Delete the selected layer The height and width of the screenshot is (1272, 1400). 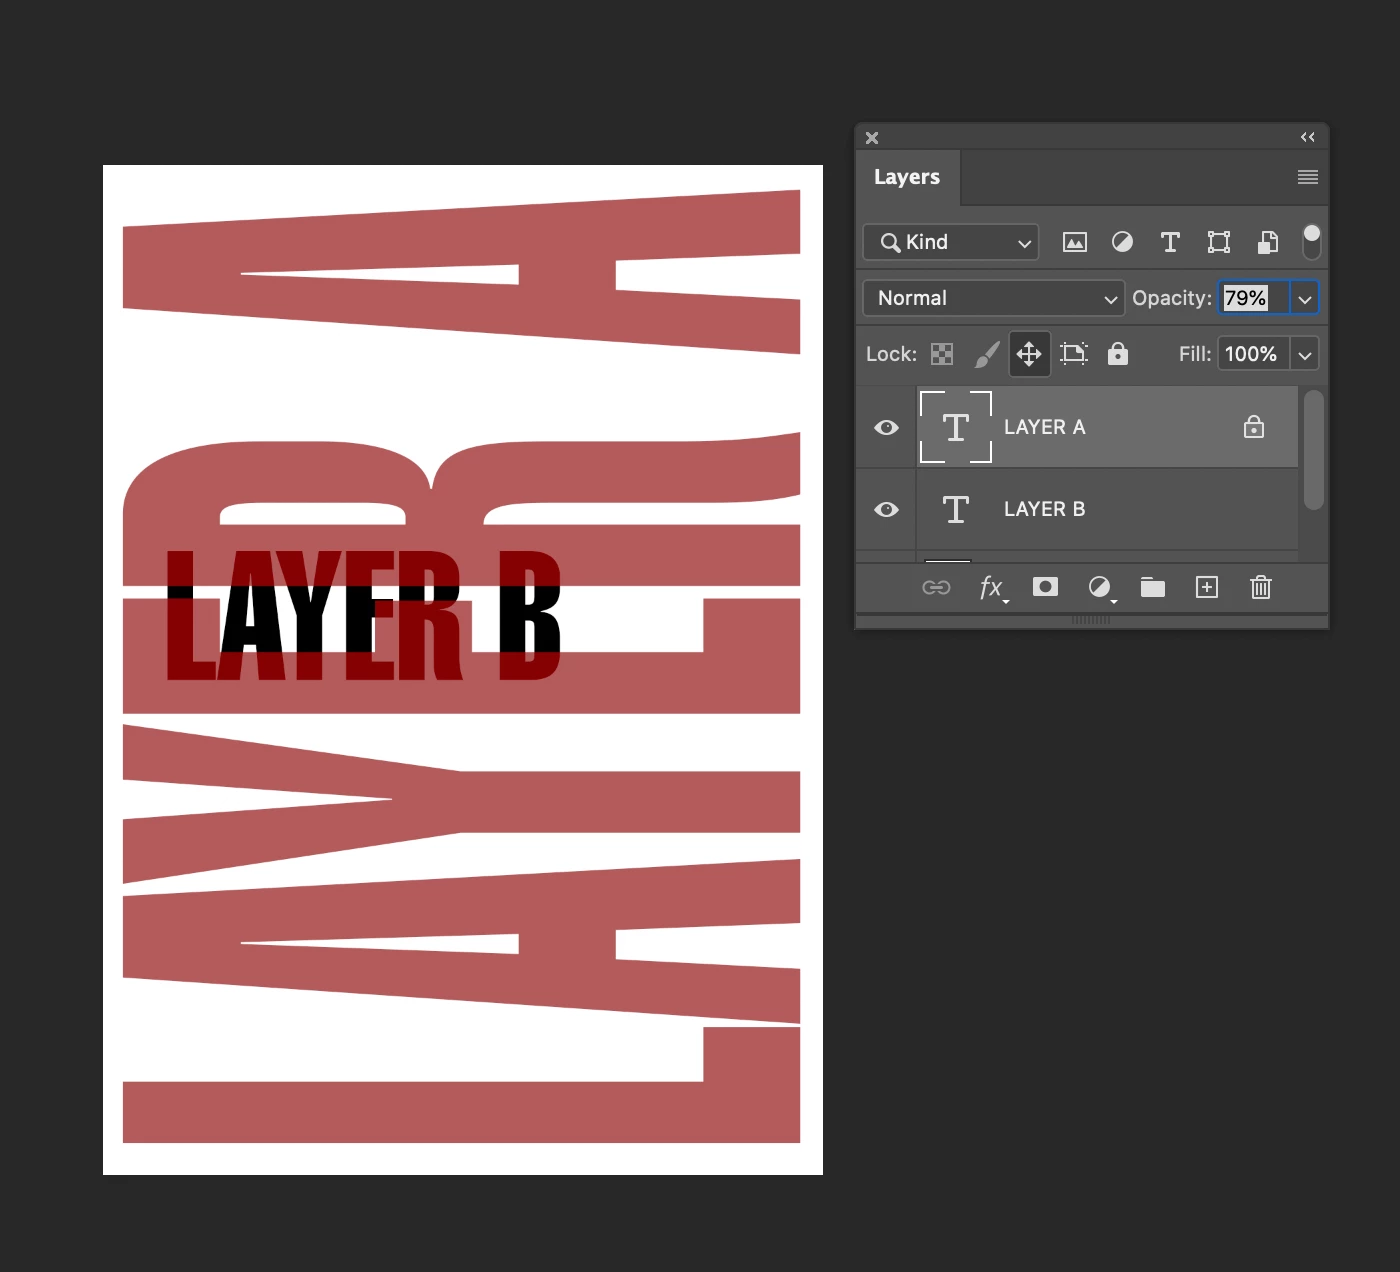pyautogui.click(x=1261, y=587)
